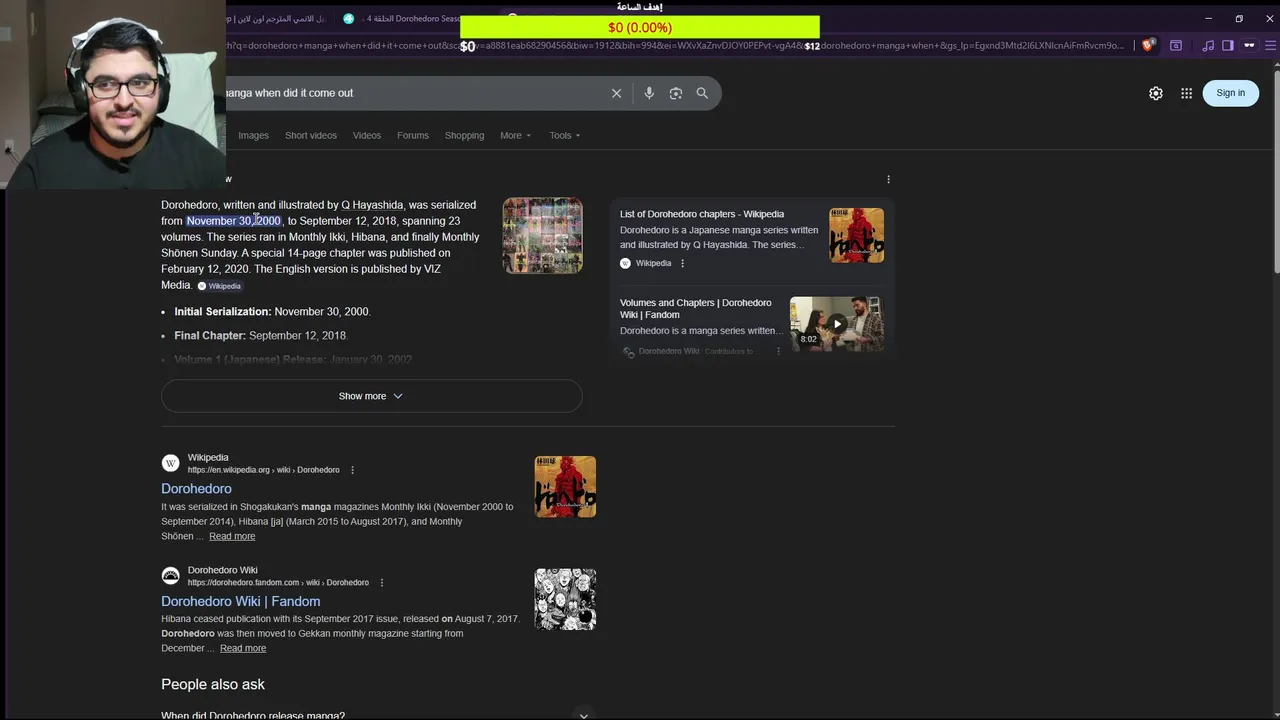The width and height of the screenshot is (1280, 720).
Task: Click the 'Final Chapter: September 12, 2018' bullet
Action: tap(261, 336)
